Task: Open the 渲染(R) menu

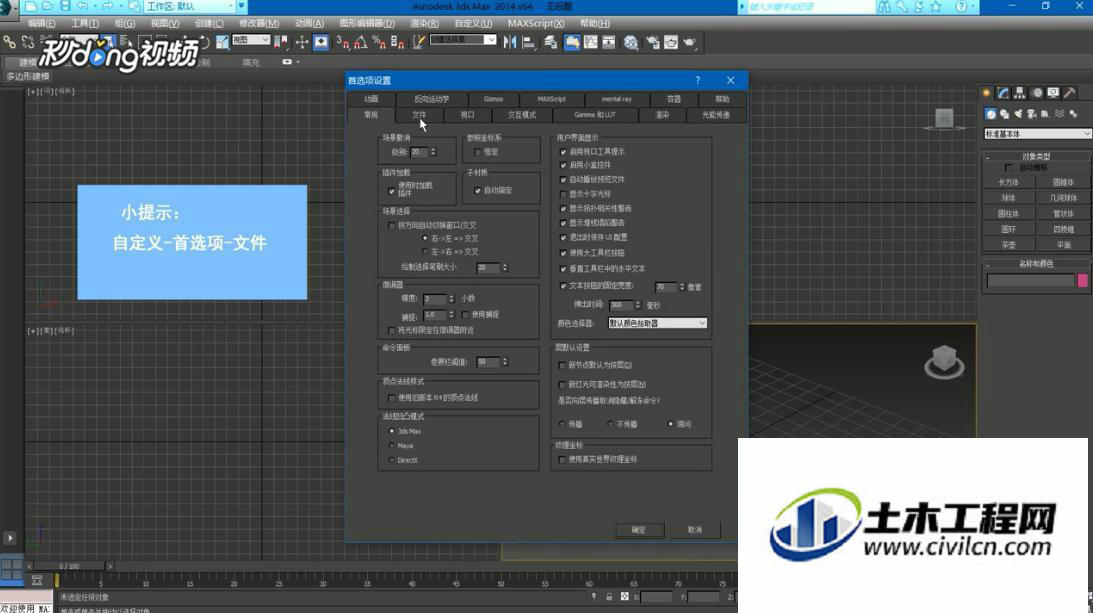Action: [425, 24]
